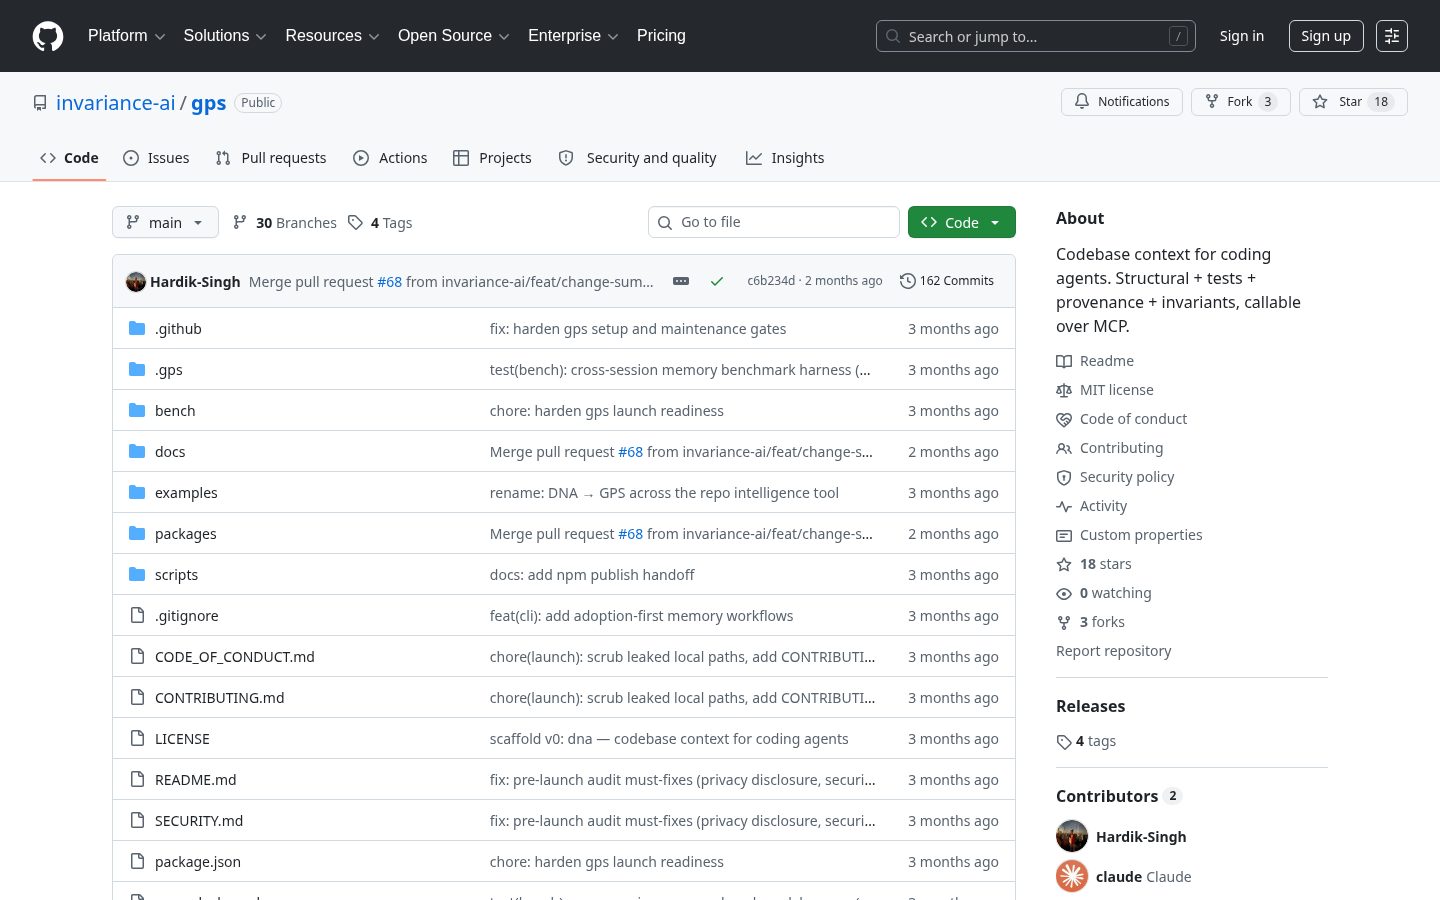Click commit hash c6b234d

tap(771, 281)
